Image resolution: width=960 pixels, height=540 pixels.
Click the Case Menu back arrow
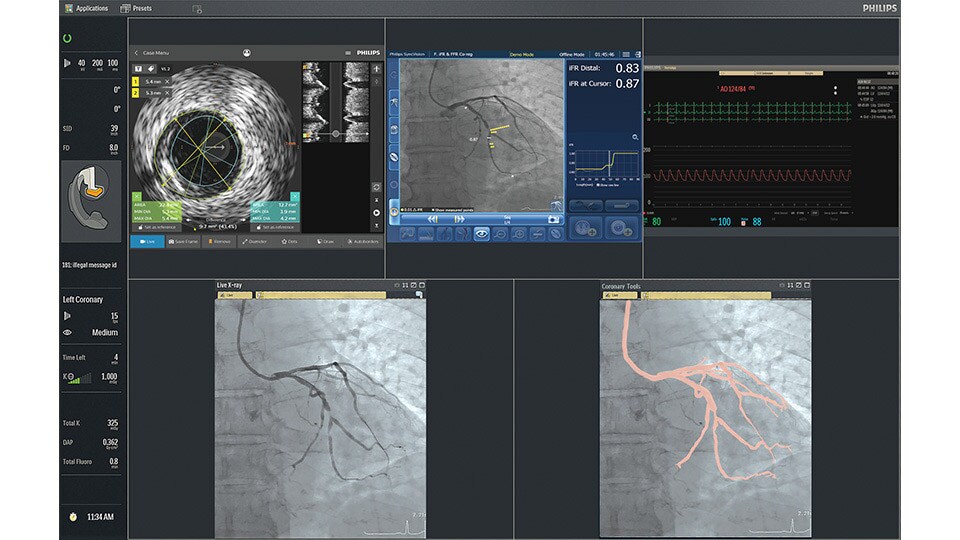coord(136,52)
